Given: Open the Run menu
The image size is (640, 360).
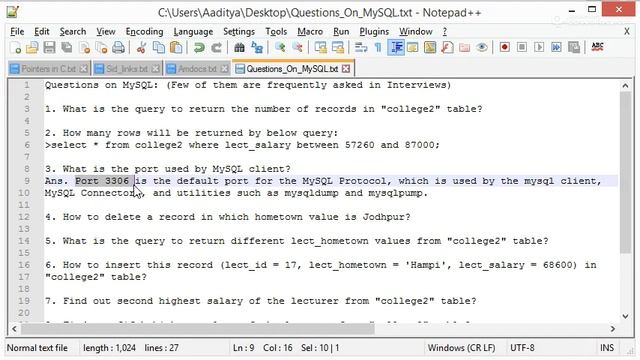Looking at the screenshot, I should (x=341, y=31).
